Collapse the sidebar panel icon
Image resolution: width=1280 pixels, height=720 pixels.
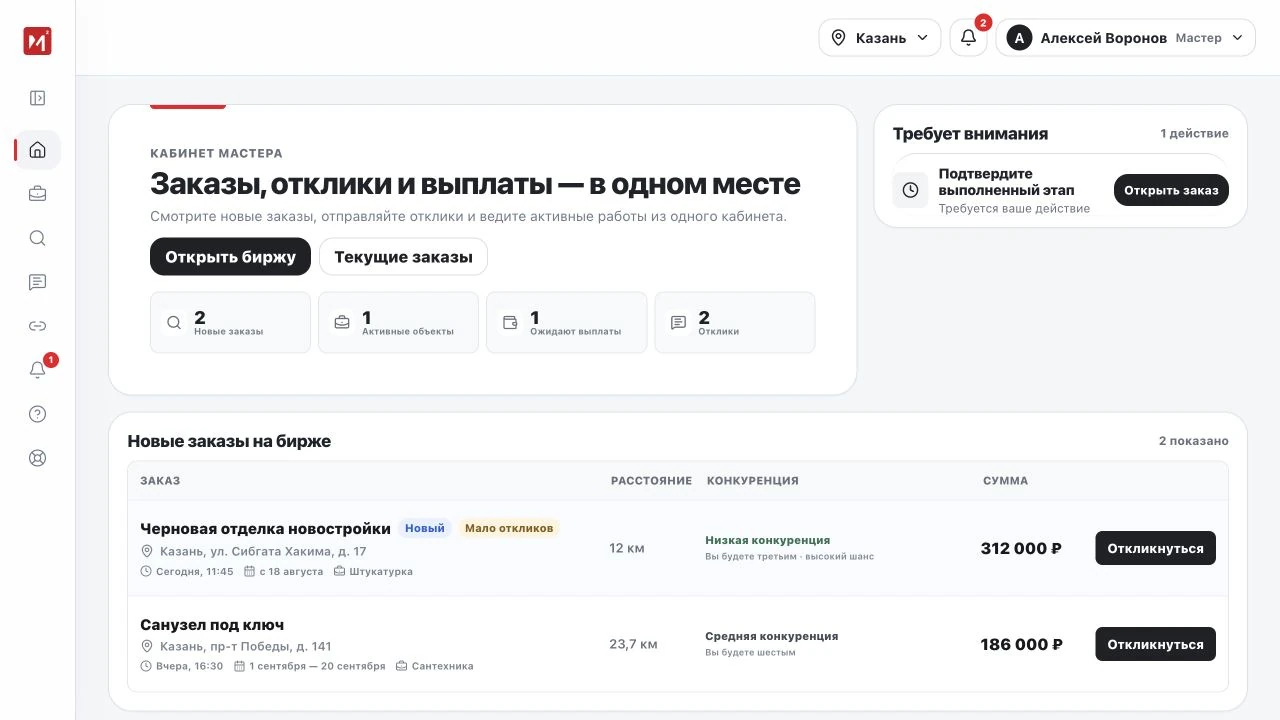[37, 98]
